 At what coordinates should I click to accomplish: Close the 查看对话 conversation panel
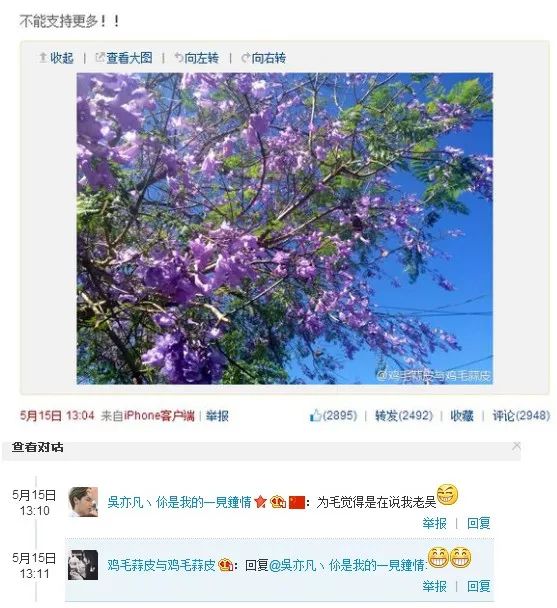[x=516, y=446]
